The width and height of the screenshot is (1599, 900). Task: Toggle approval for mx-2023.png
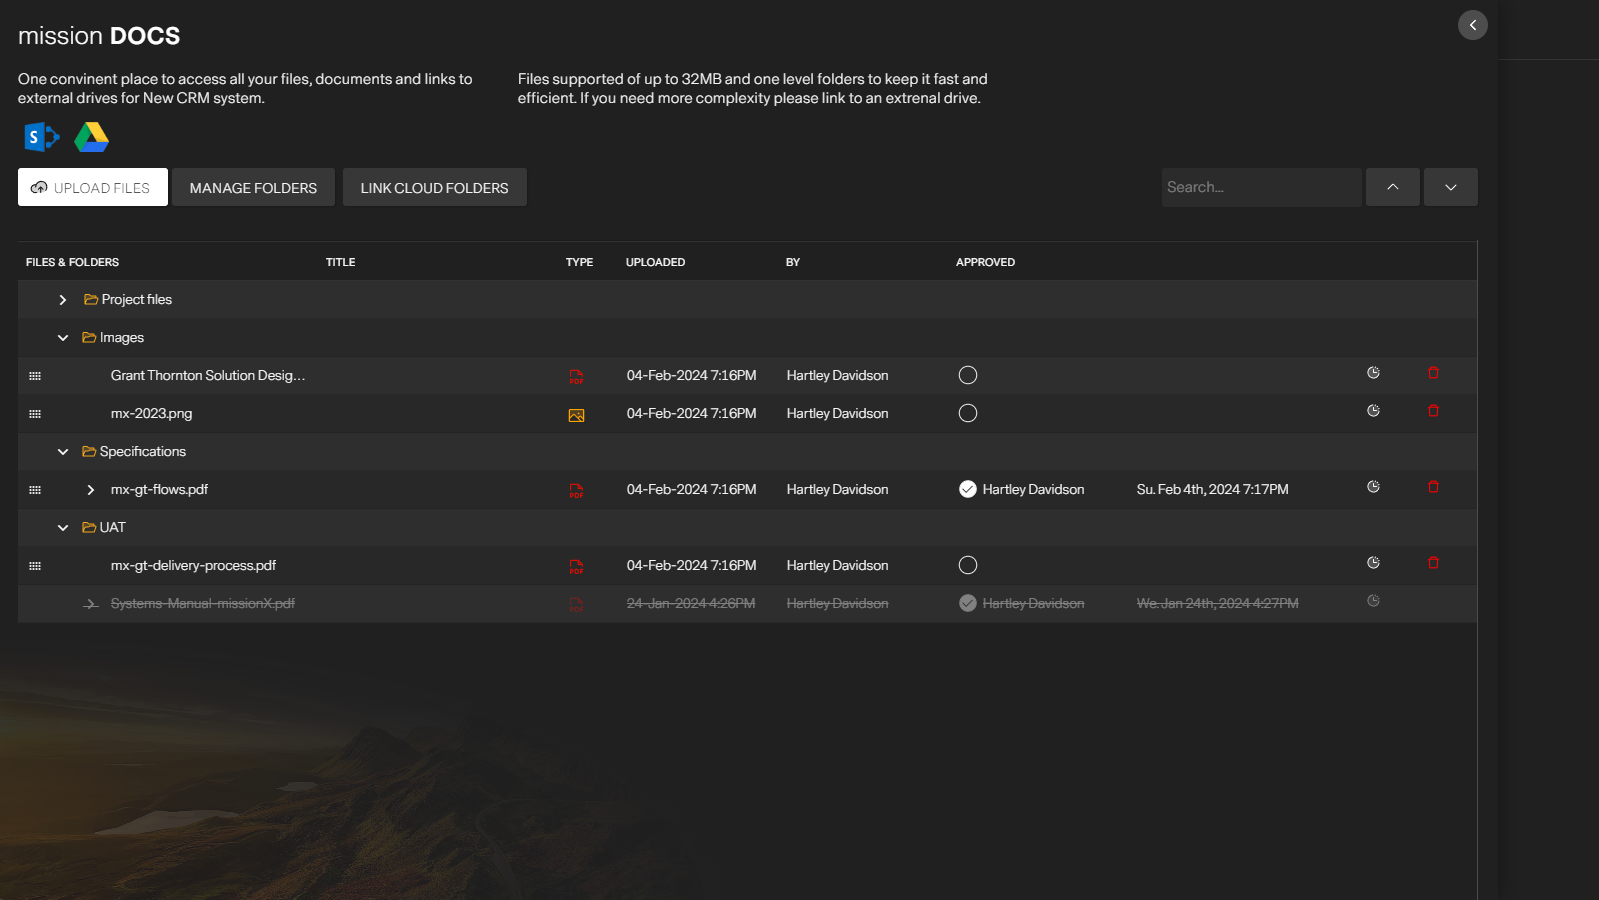tap(967, 413)
